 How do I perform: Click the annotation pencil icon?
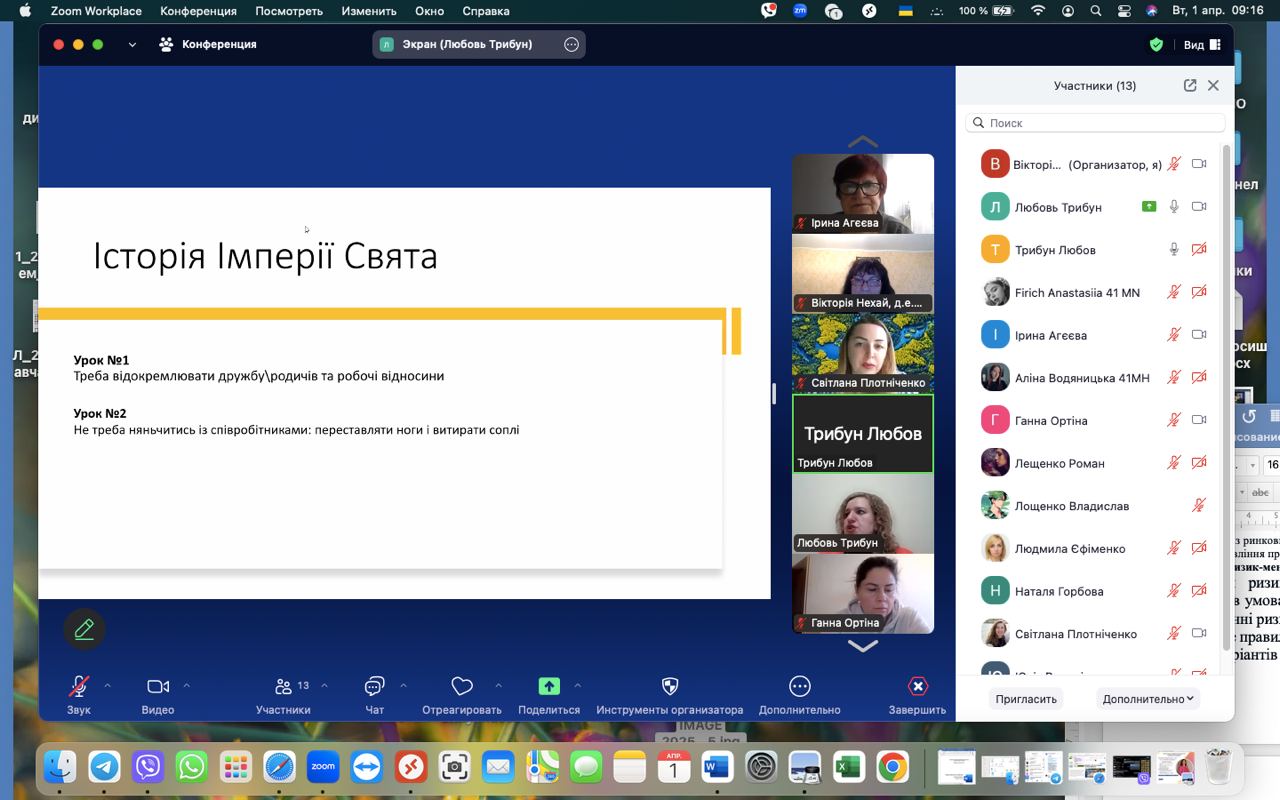[84, 629]
